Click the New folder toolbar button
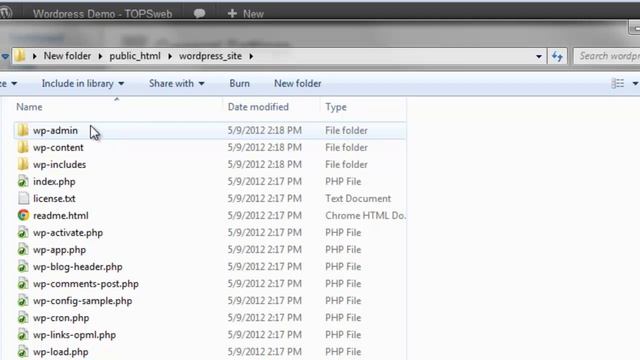The width and height of the screenshot is (640, 360). tap(298, 83)
